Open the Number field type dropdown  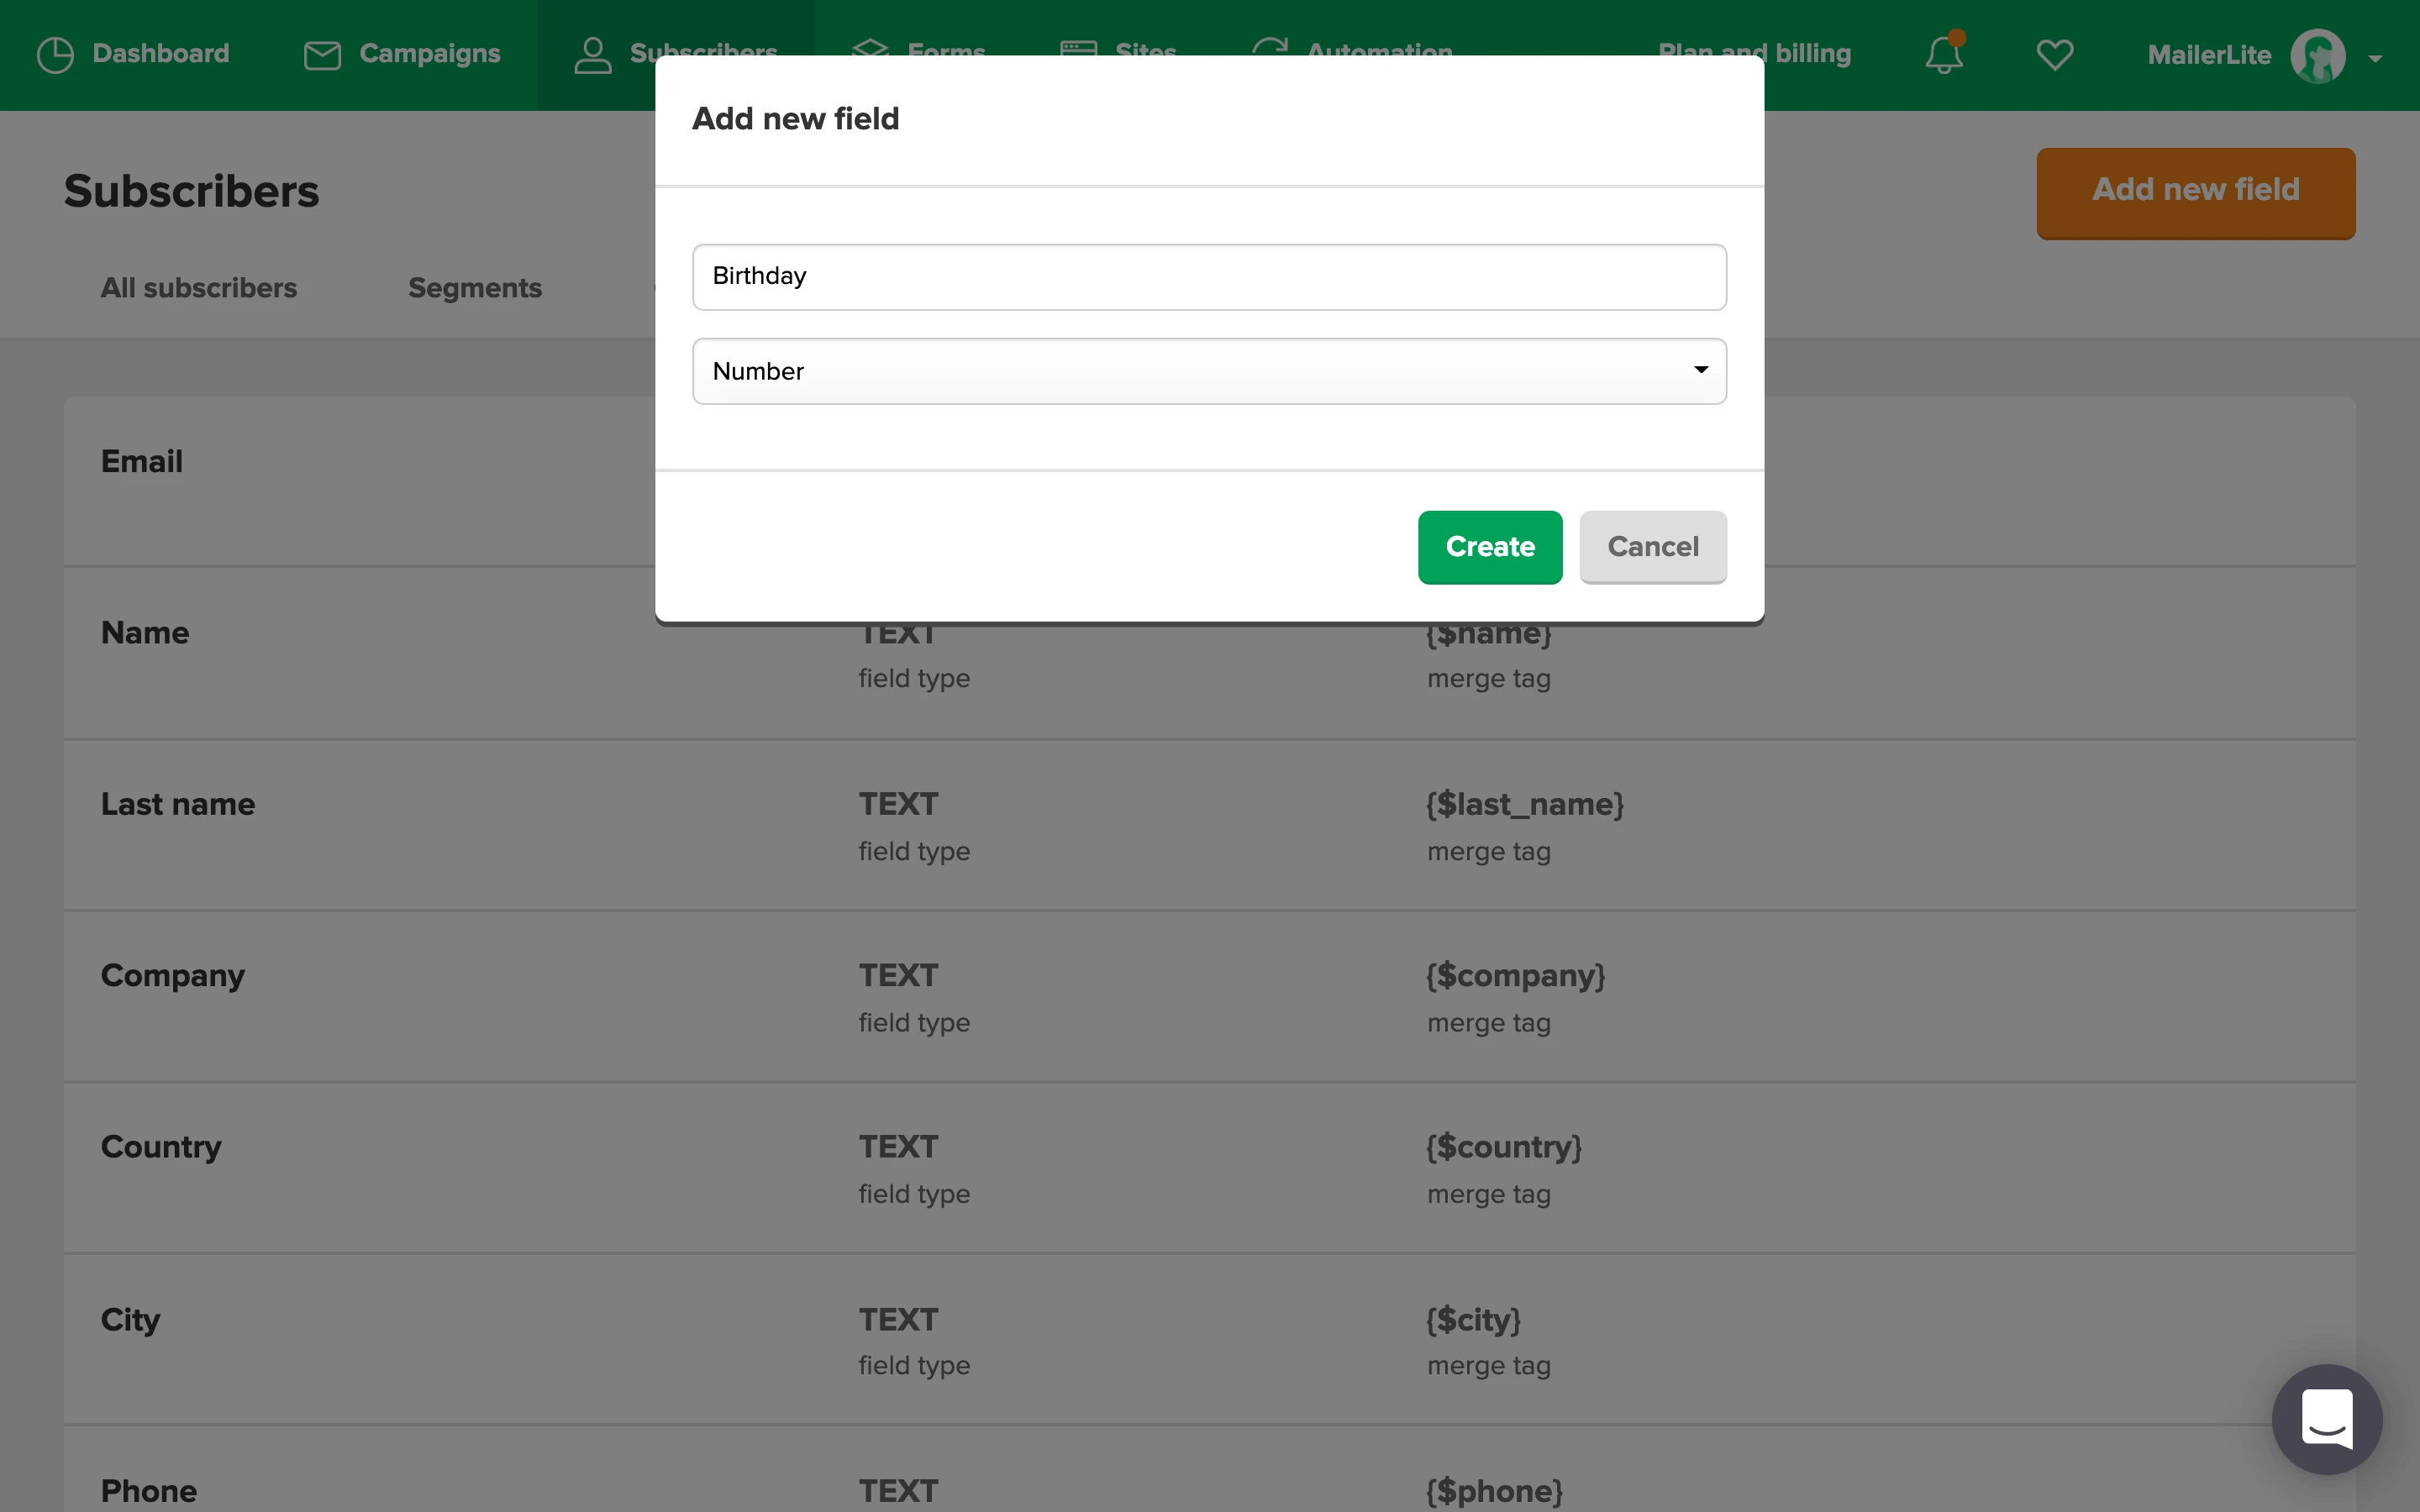coord(1209,371)
